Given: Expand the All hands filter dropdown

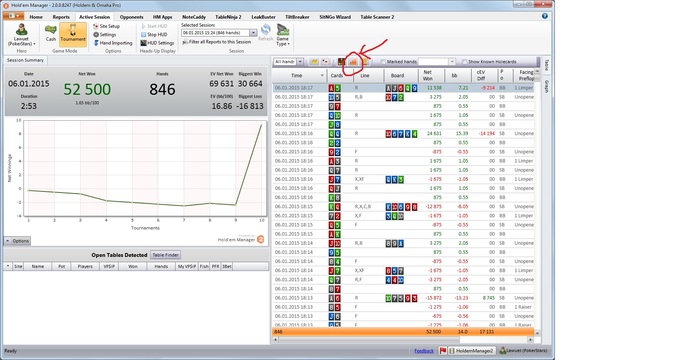Looking at the screenshot, I should pos(300,62).
